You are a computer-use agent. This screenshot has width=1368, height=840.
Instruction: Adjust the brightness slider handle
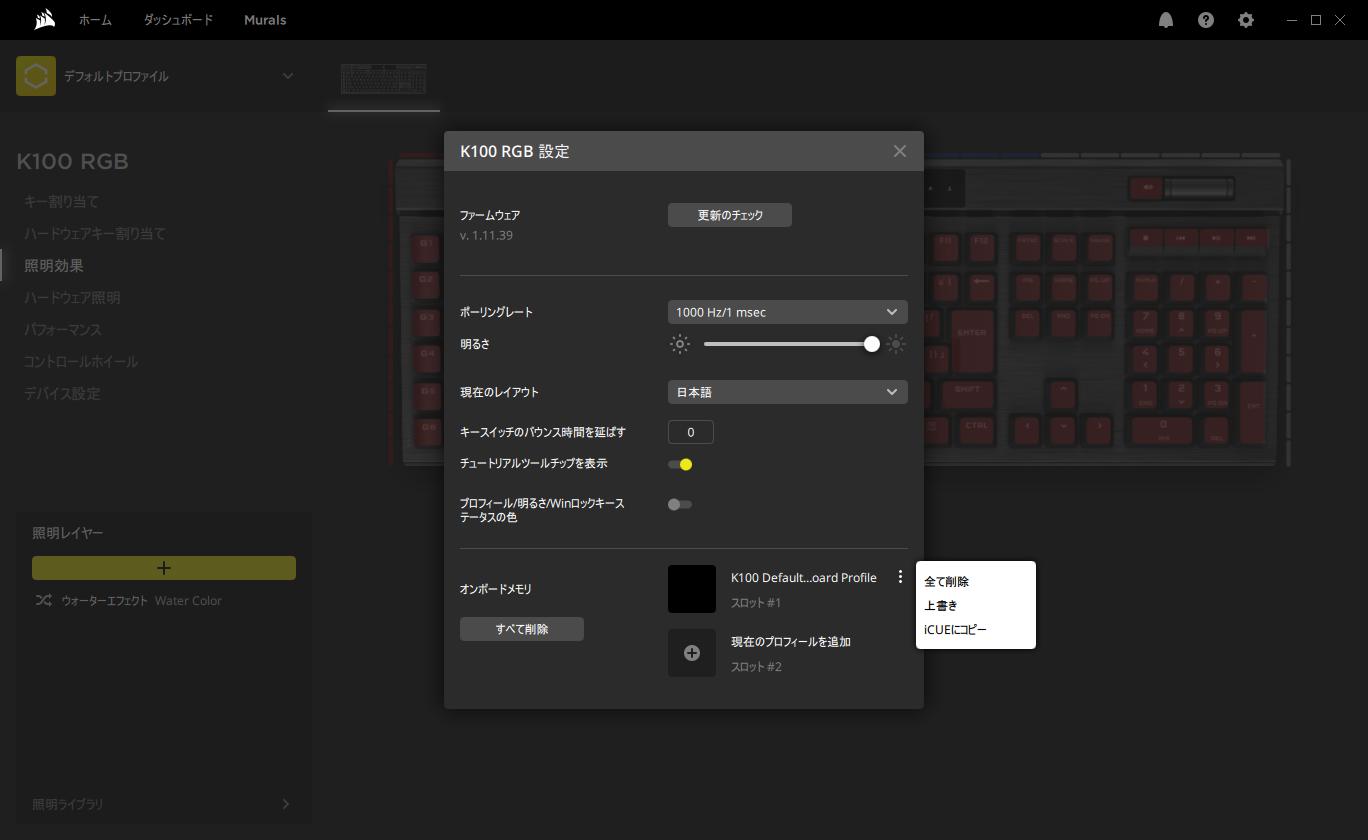coord(872,344)
